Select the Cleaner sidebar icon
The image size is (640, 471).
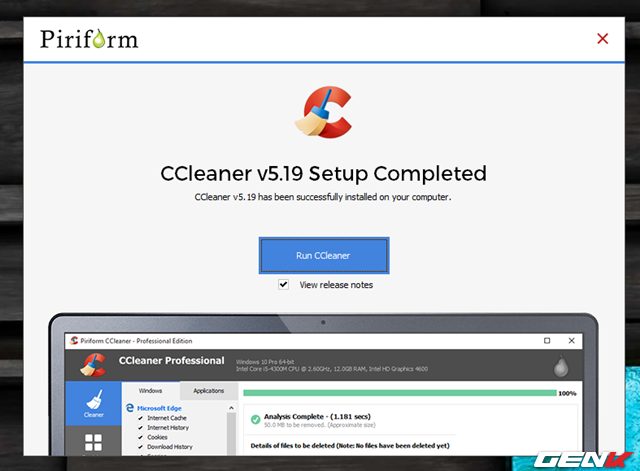pyautogui.click(x=93, y=402)
